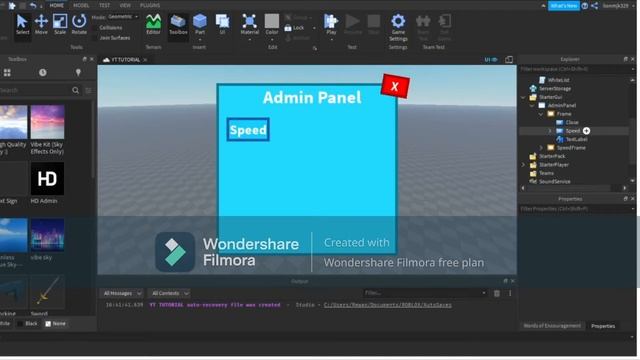Open Game Settings
The image size is (640, 360).
point(398,27)
